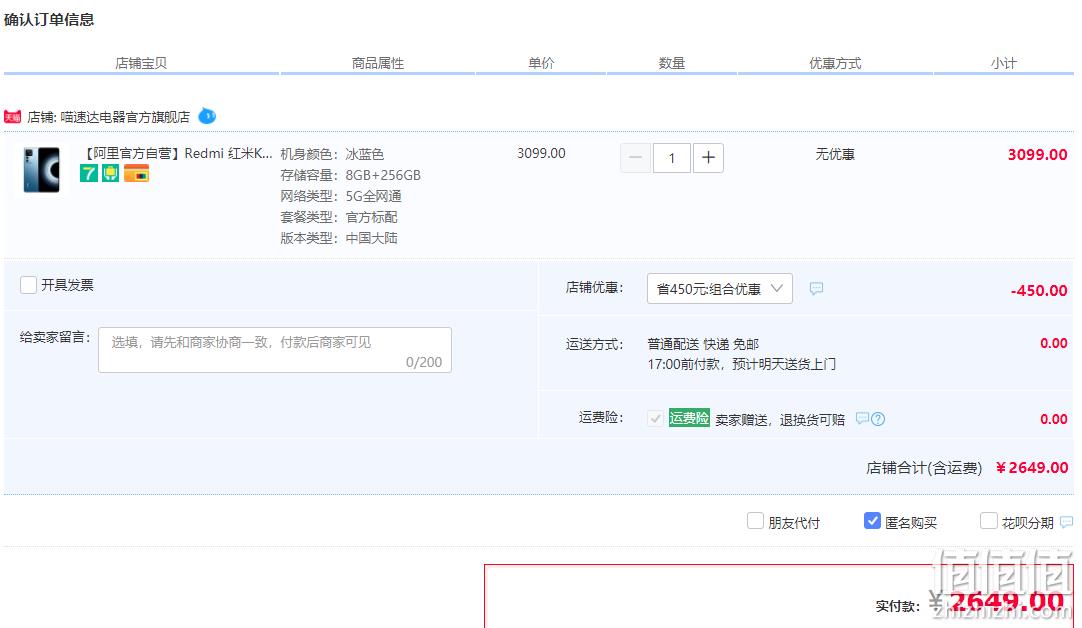The height and width of the screenshot is (628, 1082).
Task: Click the 小计 column header
Action: point(1003,63)
